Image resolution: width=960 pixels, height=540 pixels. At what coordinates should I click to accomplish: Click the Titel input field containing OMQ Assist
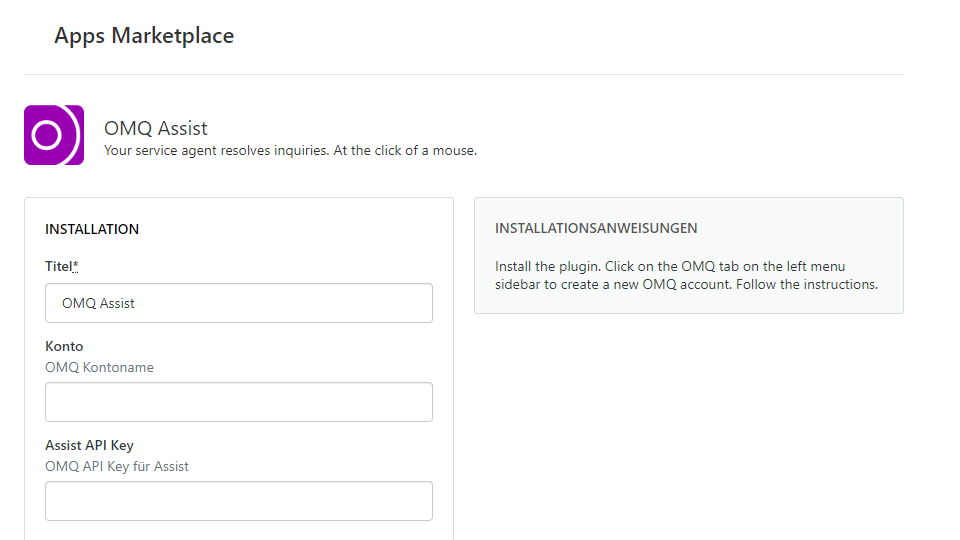[x=239, y=303]
